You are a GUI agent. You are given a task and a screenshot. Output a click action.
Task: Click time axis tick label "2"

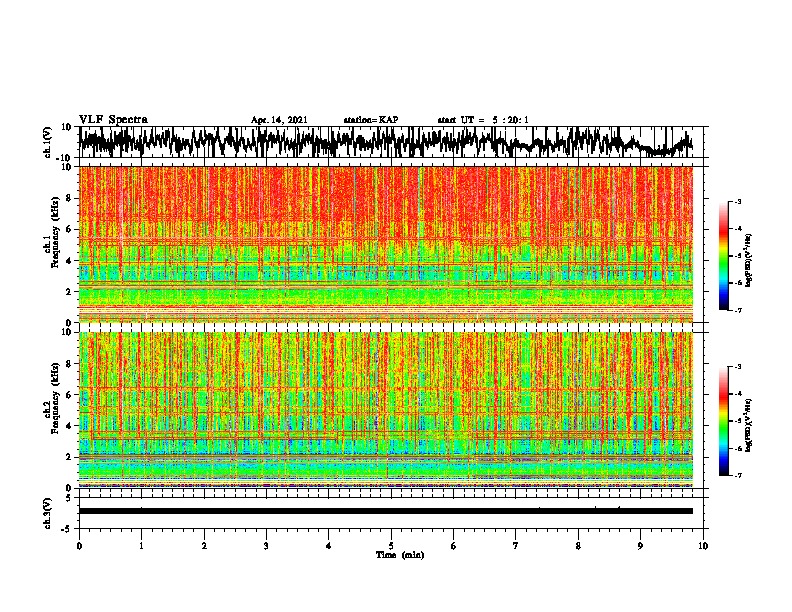(x=204, y=546)
